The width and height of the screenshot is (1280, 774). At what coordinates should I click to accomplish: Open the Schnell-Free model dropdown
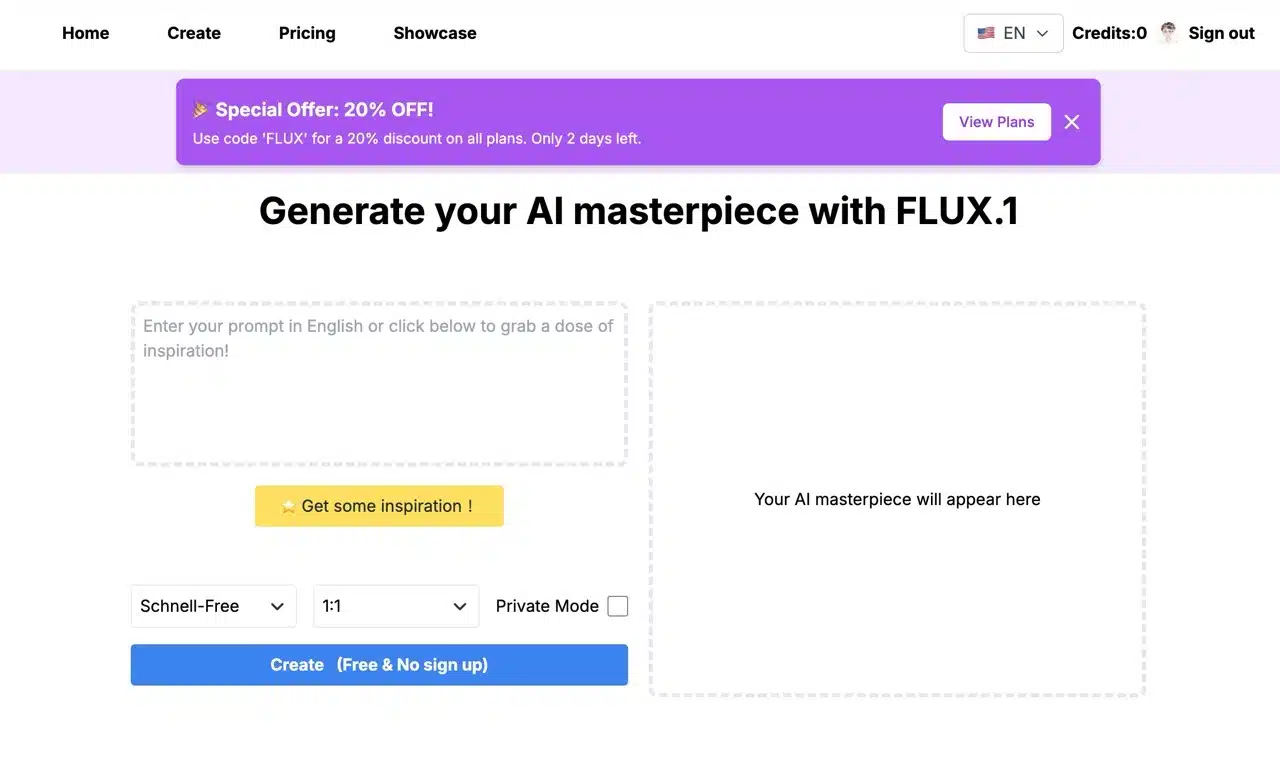coord(213,606)
